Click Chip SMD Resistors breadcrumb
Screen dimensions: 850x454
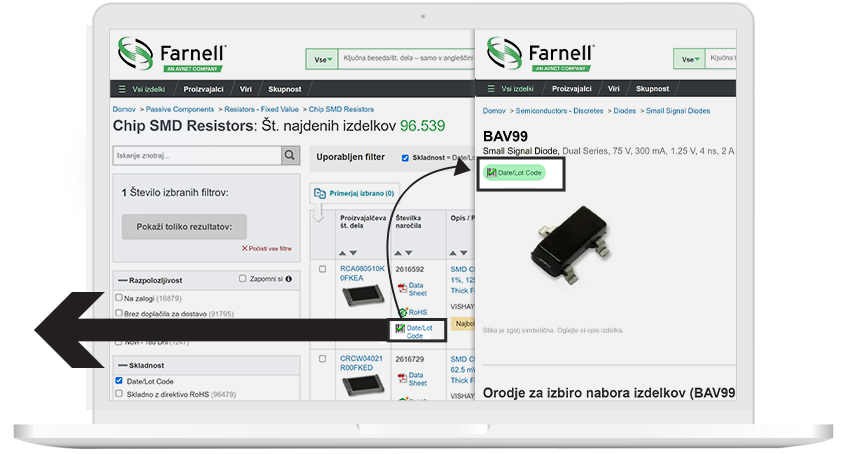point(341,109)
